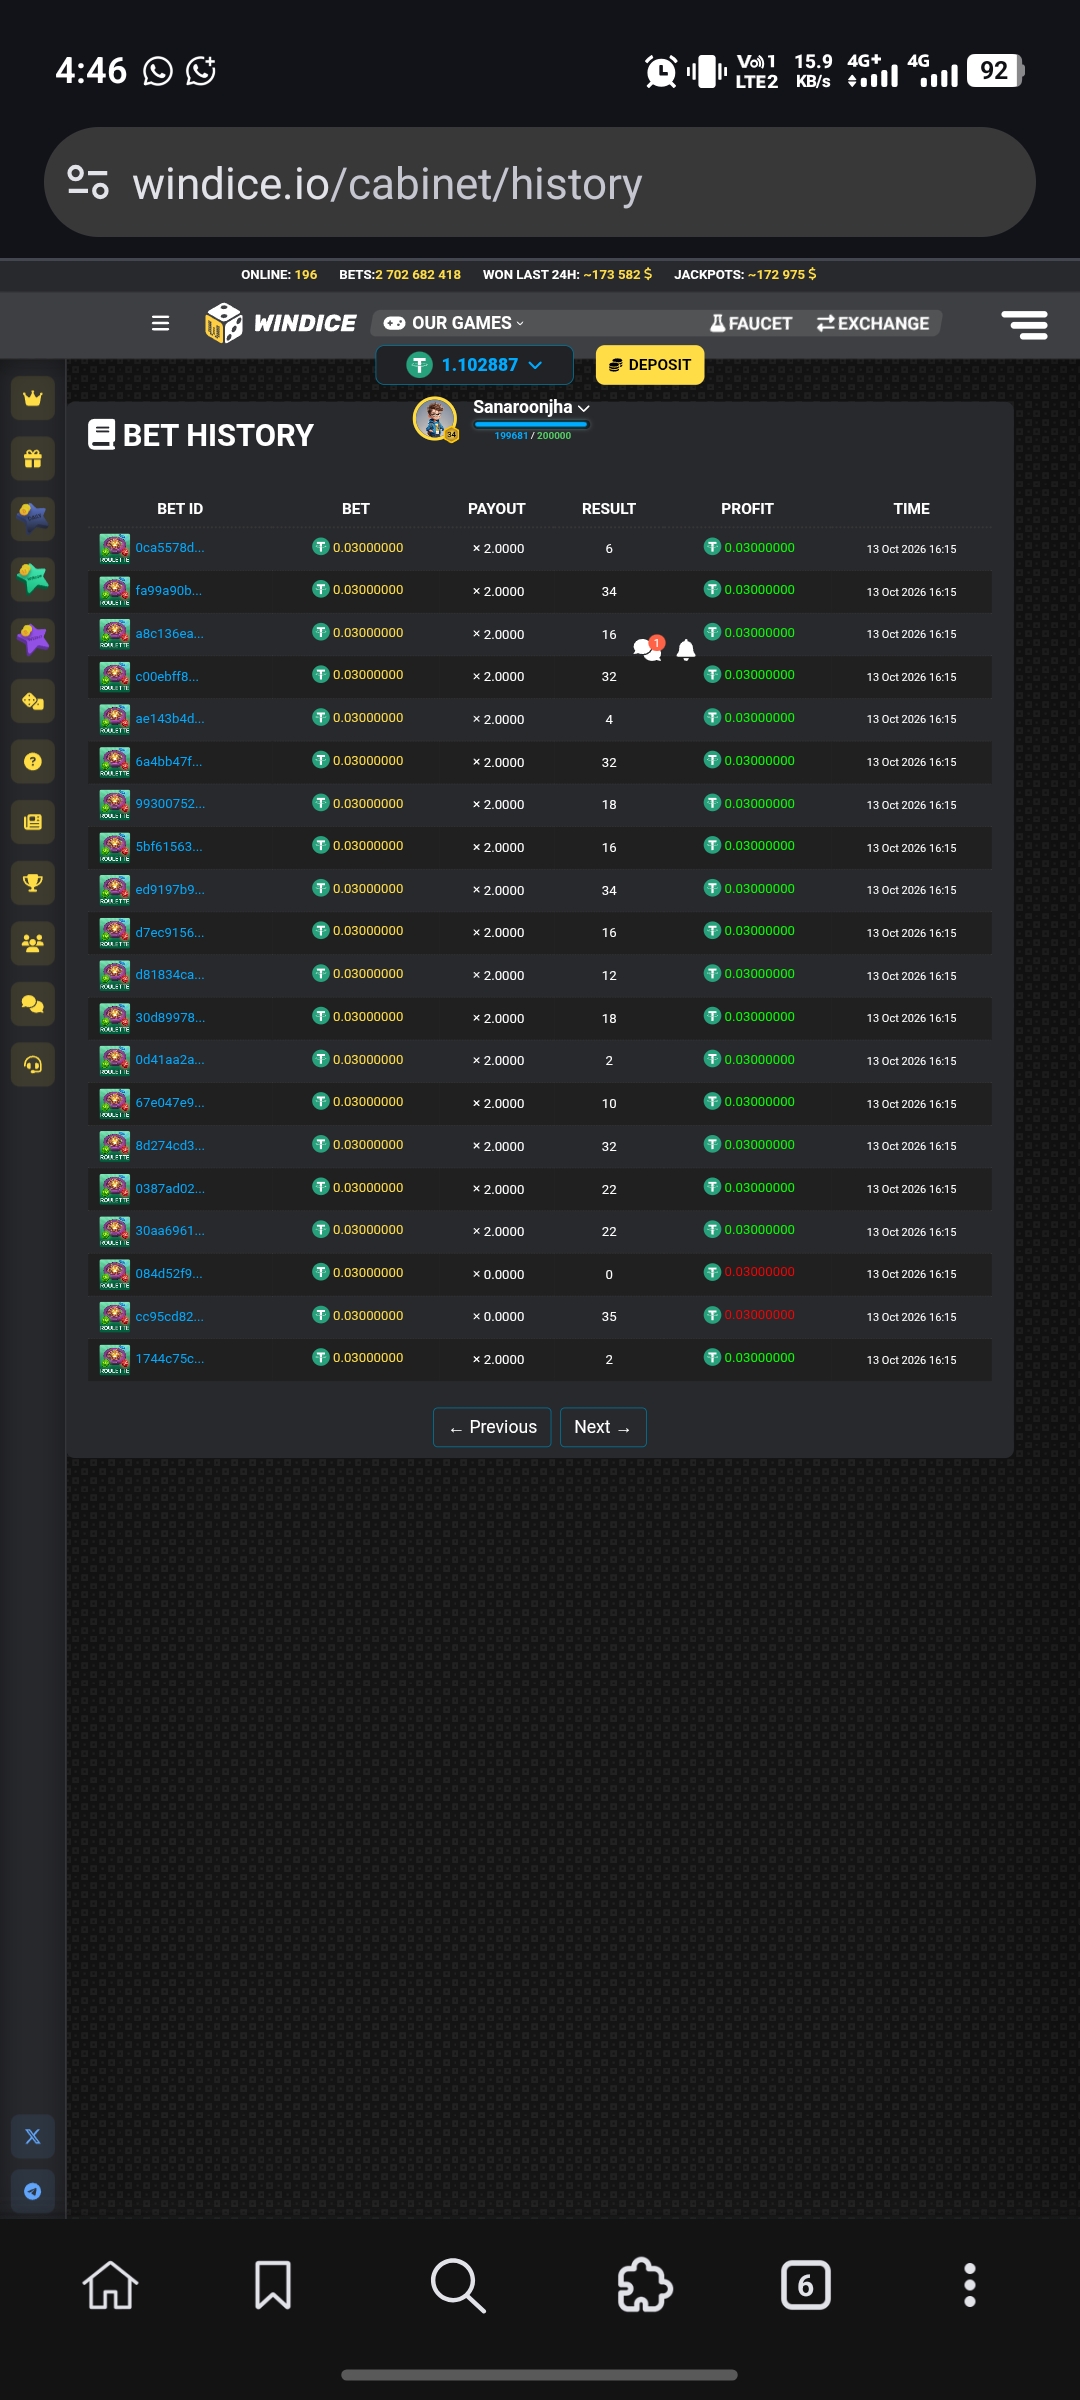This screenshot has height=2400, width=1080.
Task: Open the right-side striped menu icon
Action: tap(1025, 324)
